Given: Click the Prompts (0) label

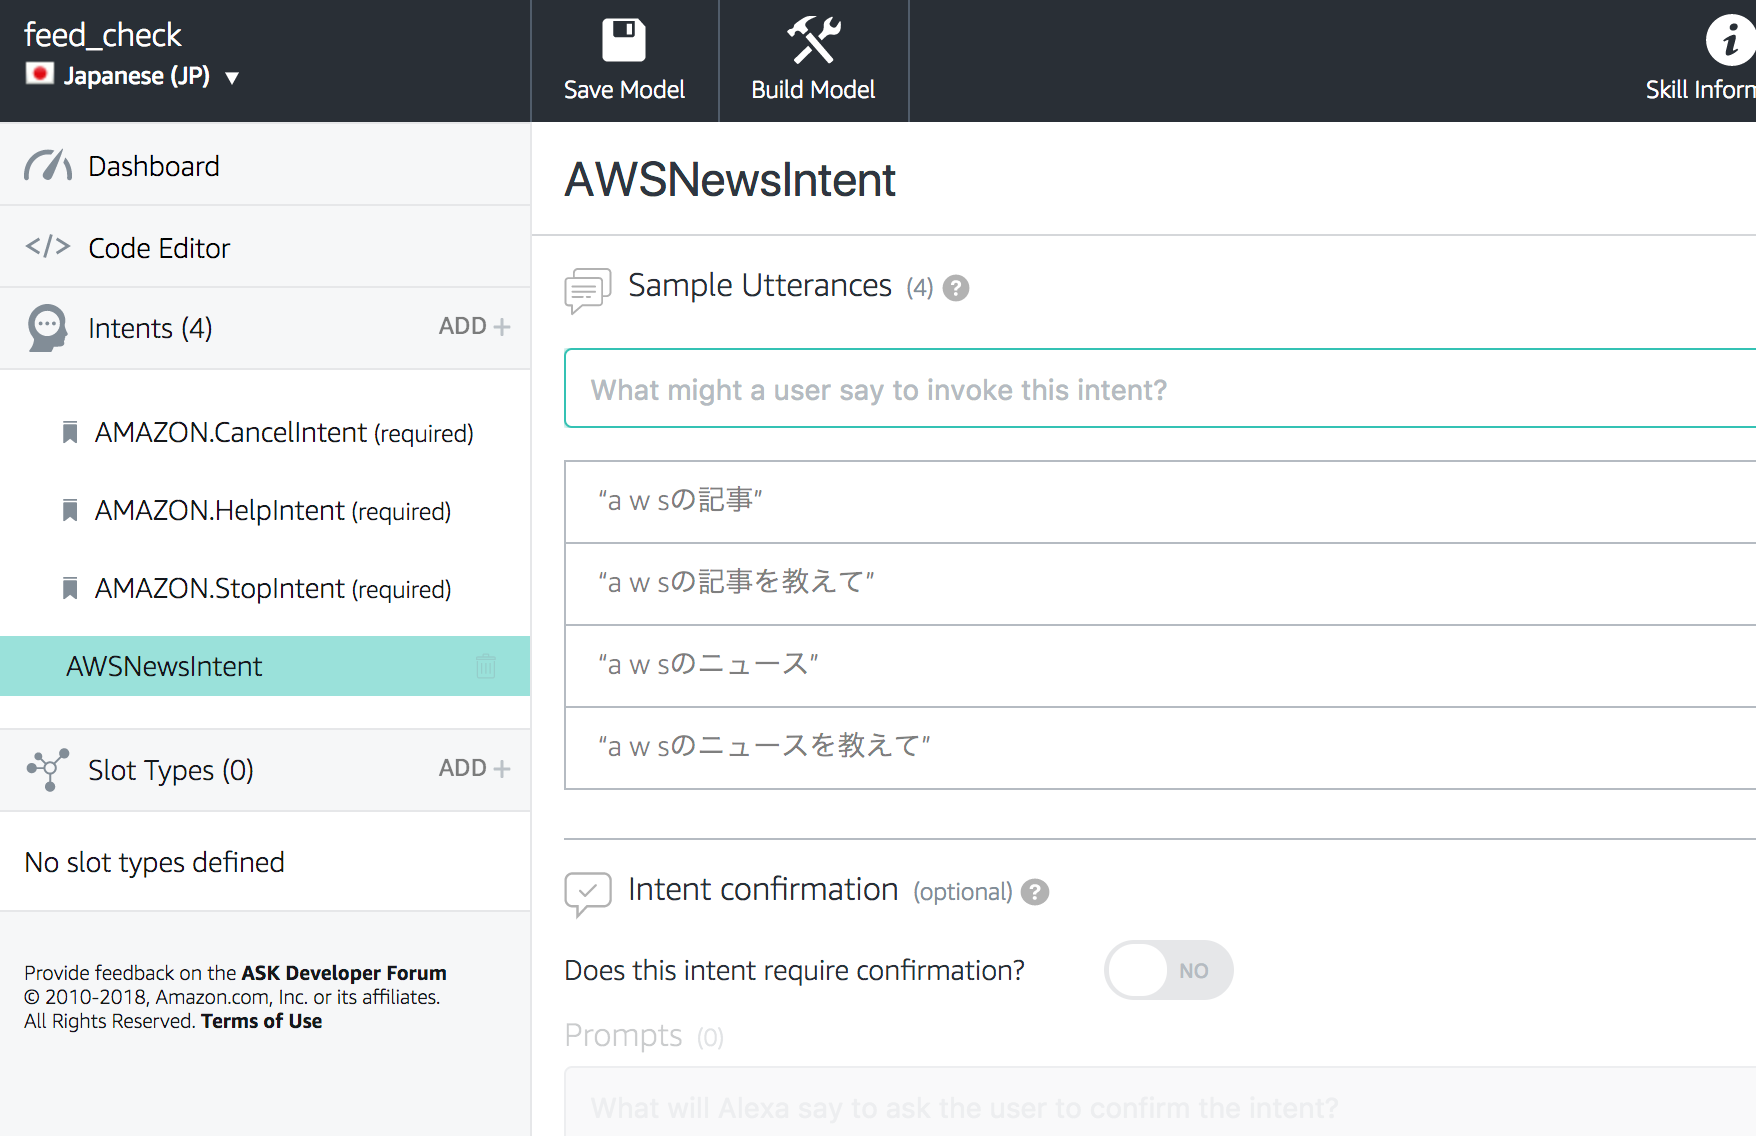Looking at the screenshot, I should tap(644, 1036).
